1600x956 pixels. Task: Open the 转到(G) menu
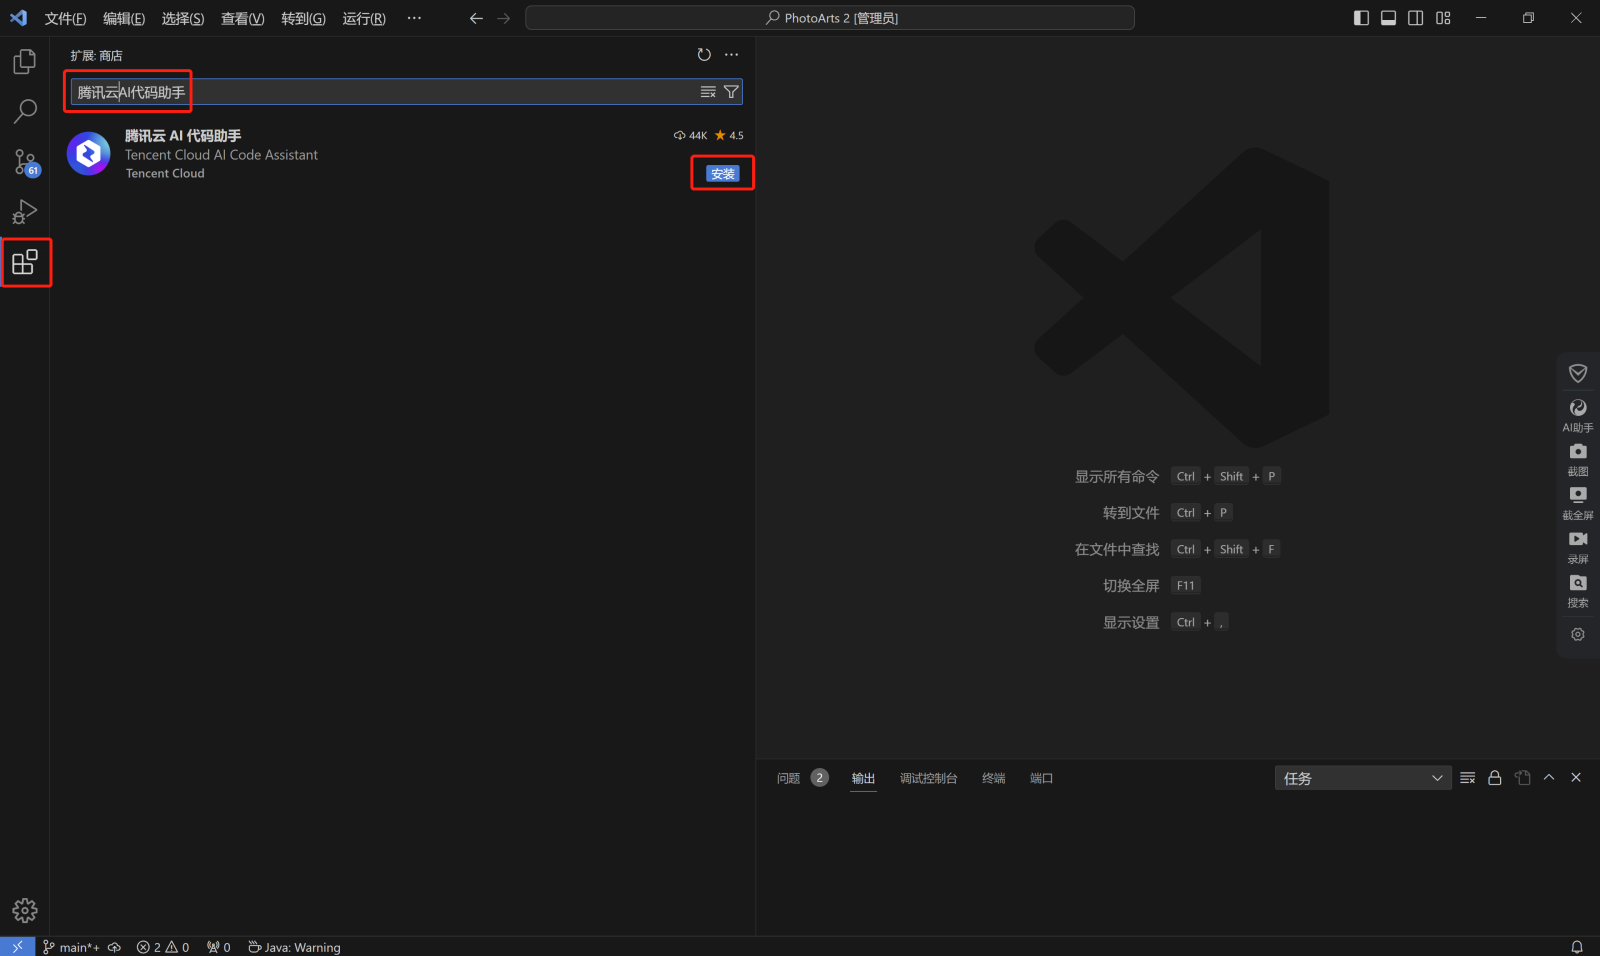point(303,19)
